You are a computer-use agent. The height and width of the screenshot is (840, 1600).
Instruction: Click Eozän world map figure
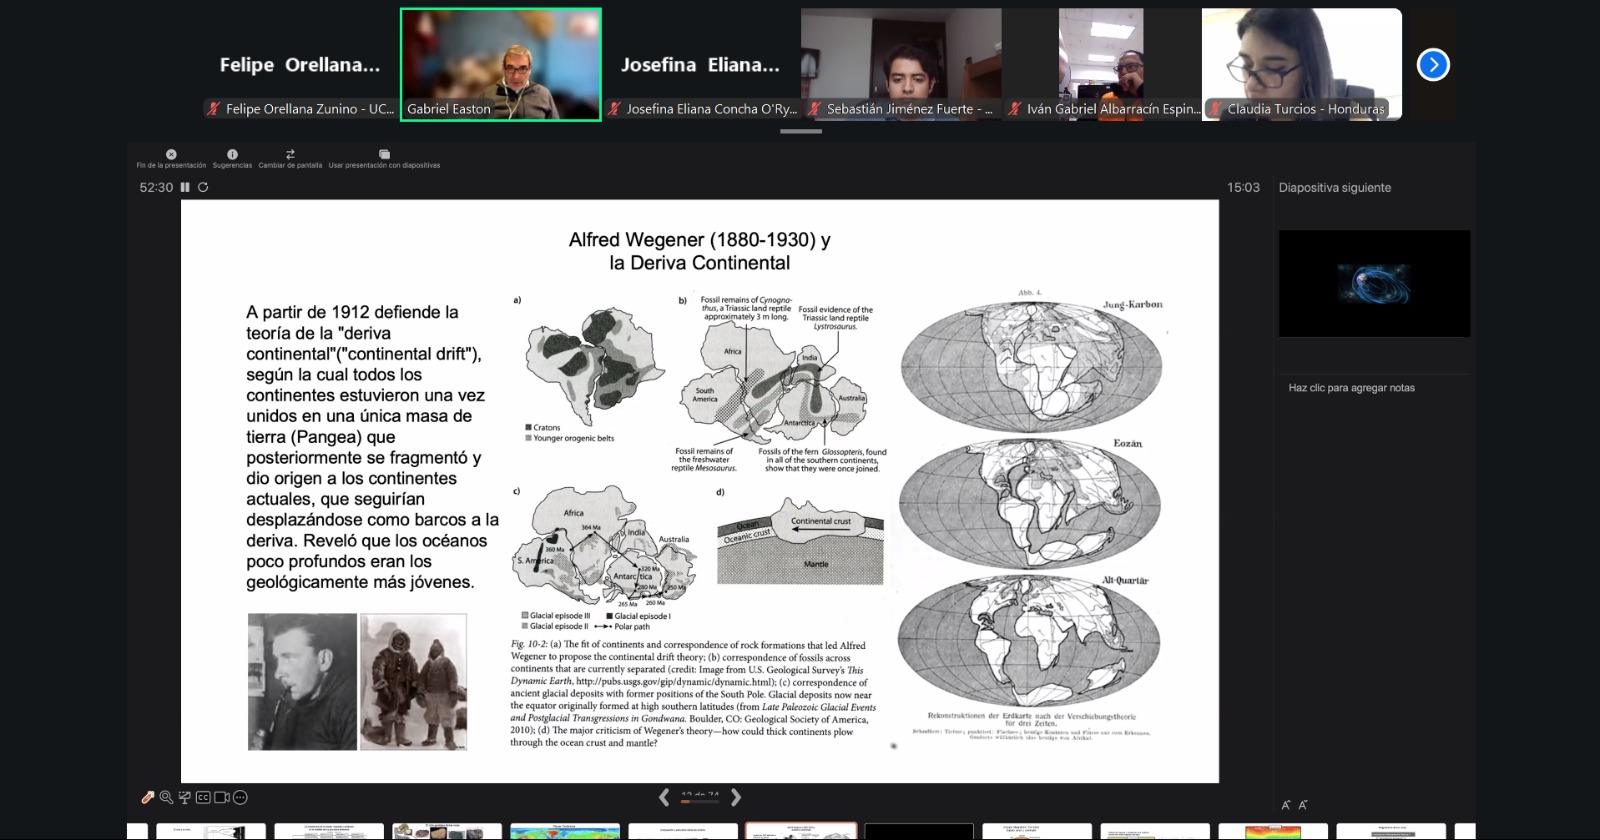[1030, 504]
